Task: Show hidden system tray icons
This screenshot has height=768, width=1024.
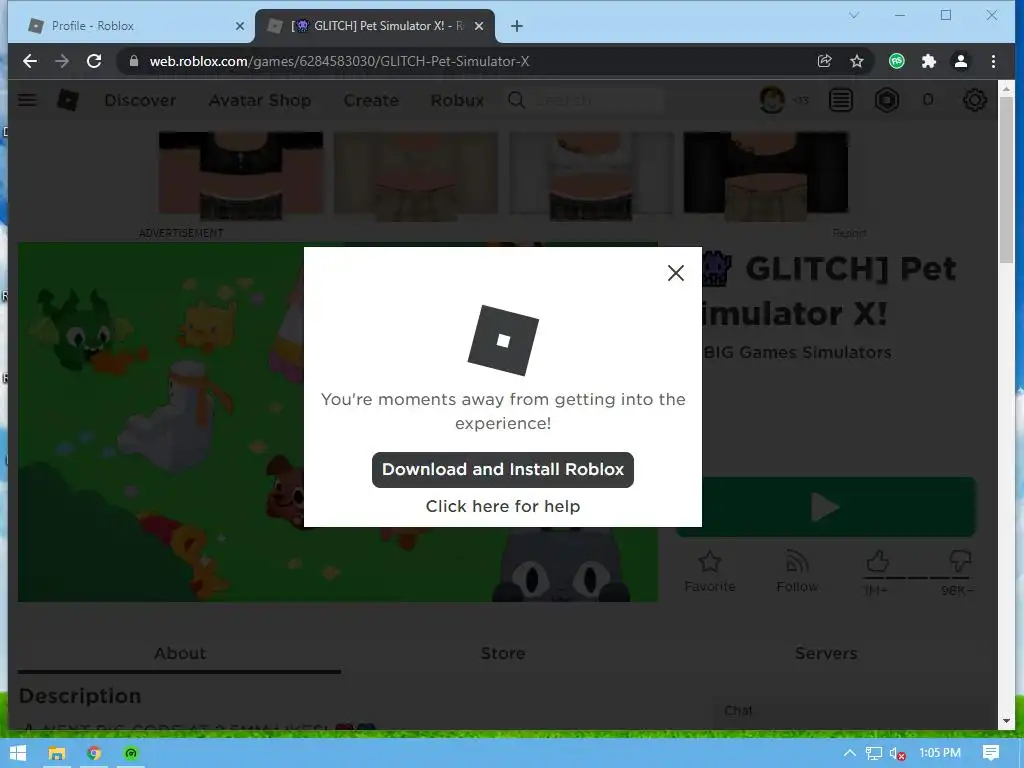Action: coord(850,753)
